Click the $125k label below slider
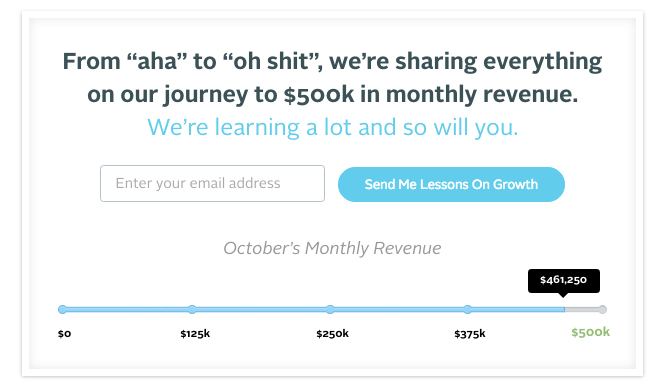This screenshot has width=662, height=391. pyautogui.click(x=195, y=334)
